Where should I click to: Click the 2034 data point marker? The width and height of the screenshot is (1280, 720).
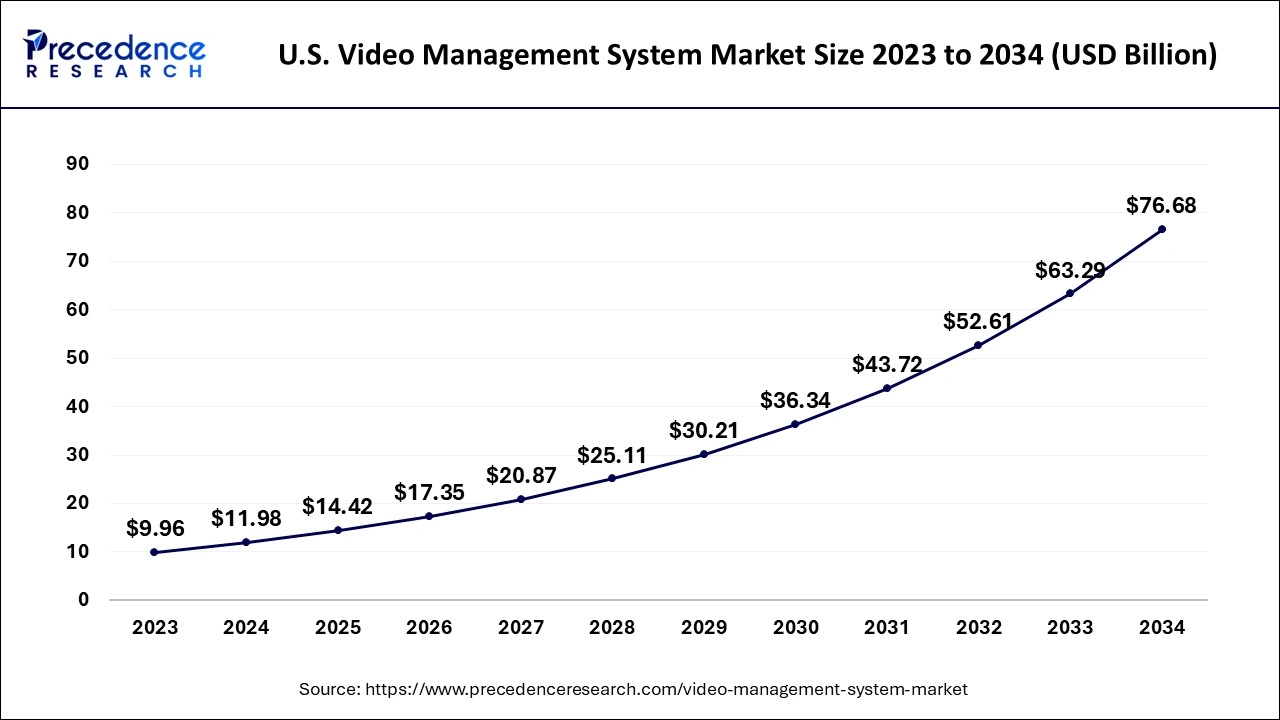1161,229
